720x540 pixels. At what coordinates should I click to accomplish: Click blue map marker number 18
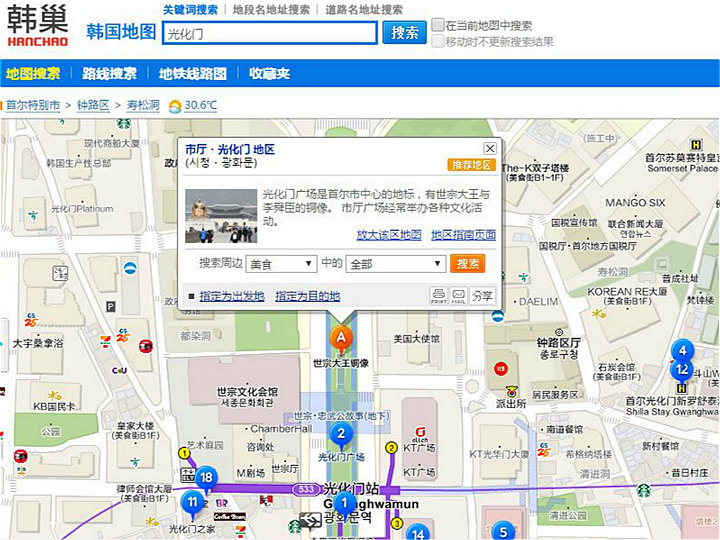206,479
